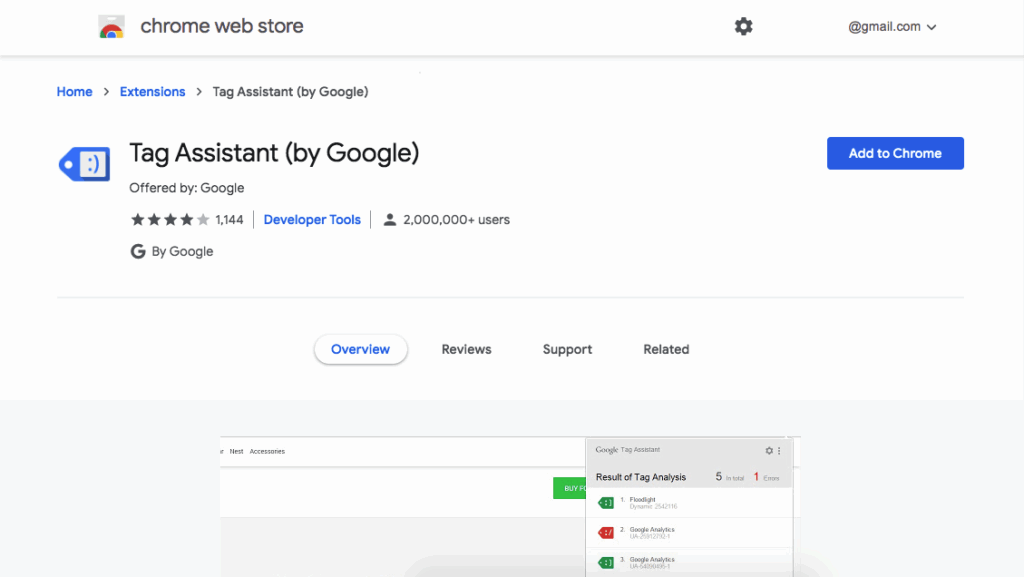This screenshot has height=577, width=1024.
Task: Click the Chrome Web Store rainbow logo
Action: click(111, 27)
